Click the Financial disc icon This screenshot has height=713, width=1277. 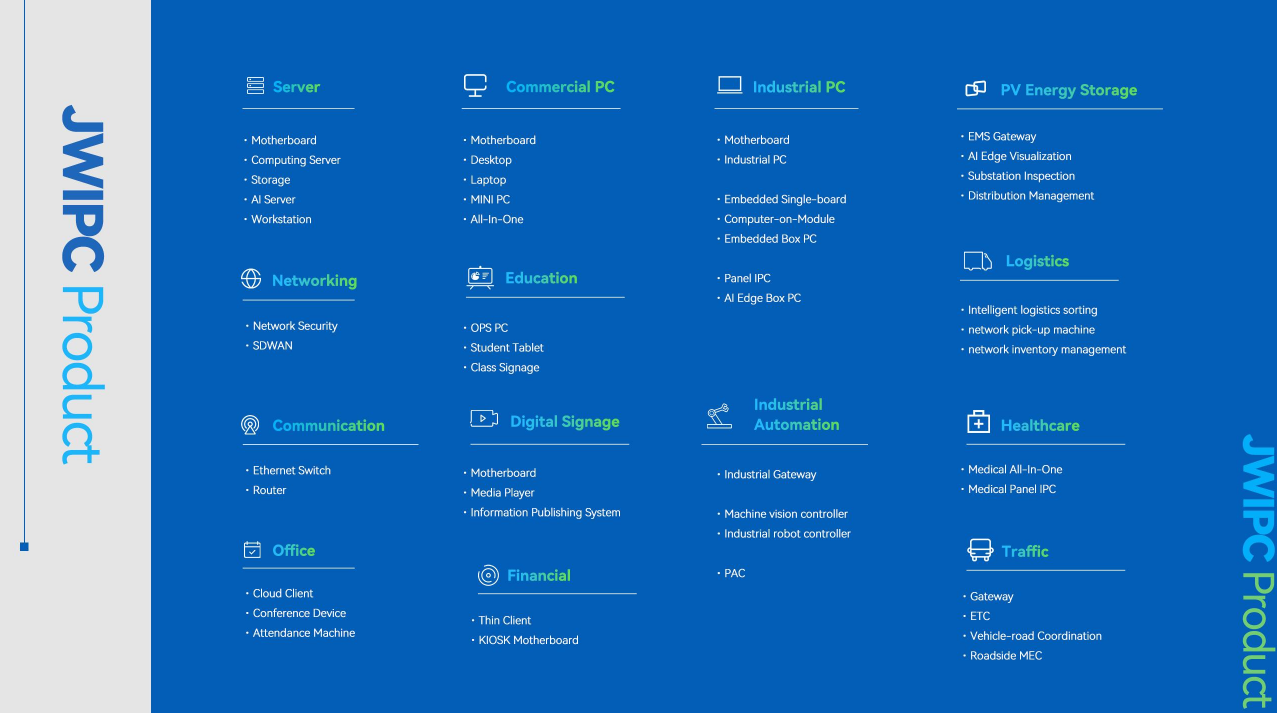[x=488, y=575]
